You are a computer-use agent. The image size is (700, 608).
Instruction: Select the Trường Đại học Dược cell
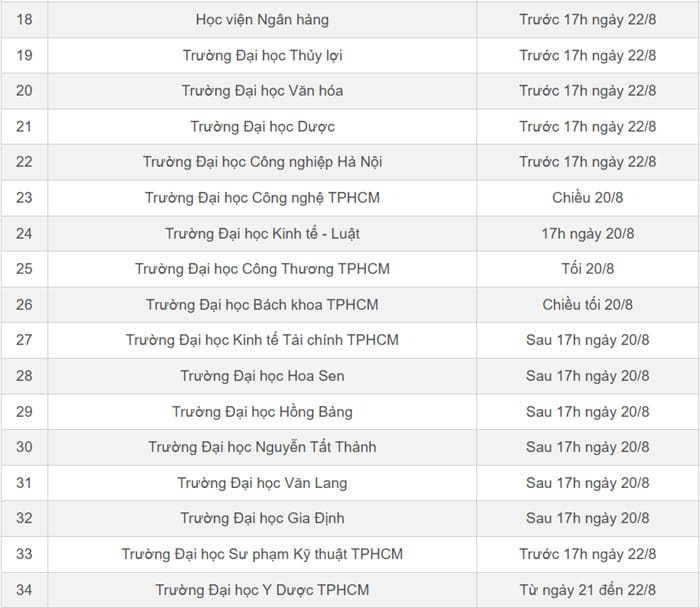coord(262,127)
